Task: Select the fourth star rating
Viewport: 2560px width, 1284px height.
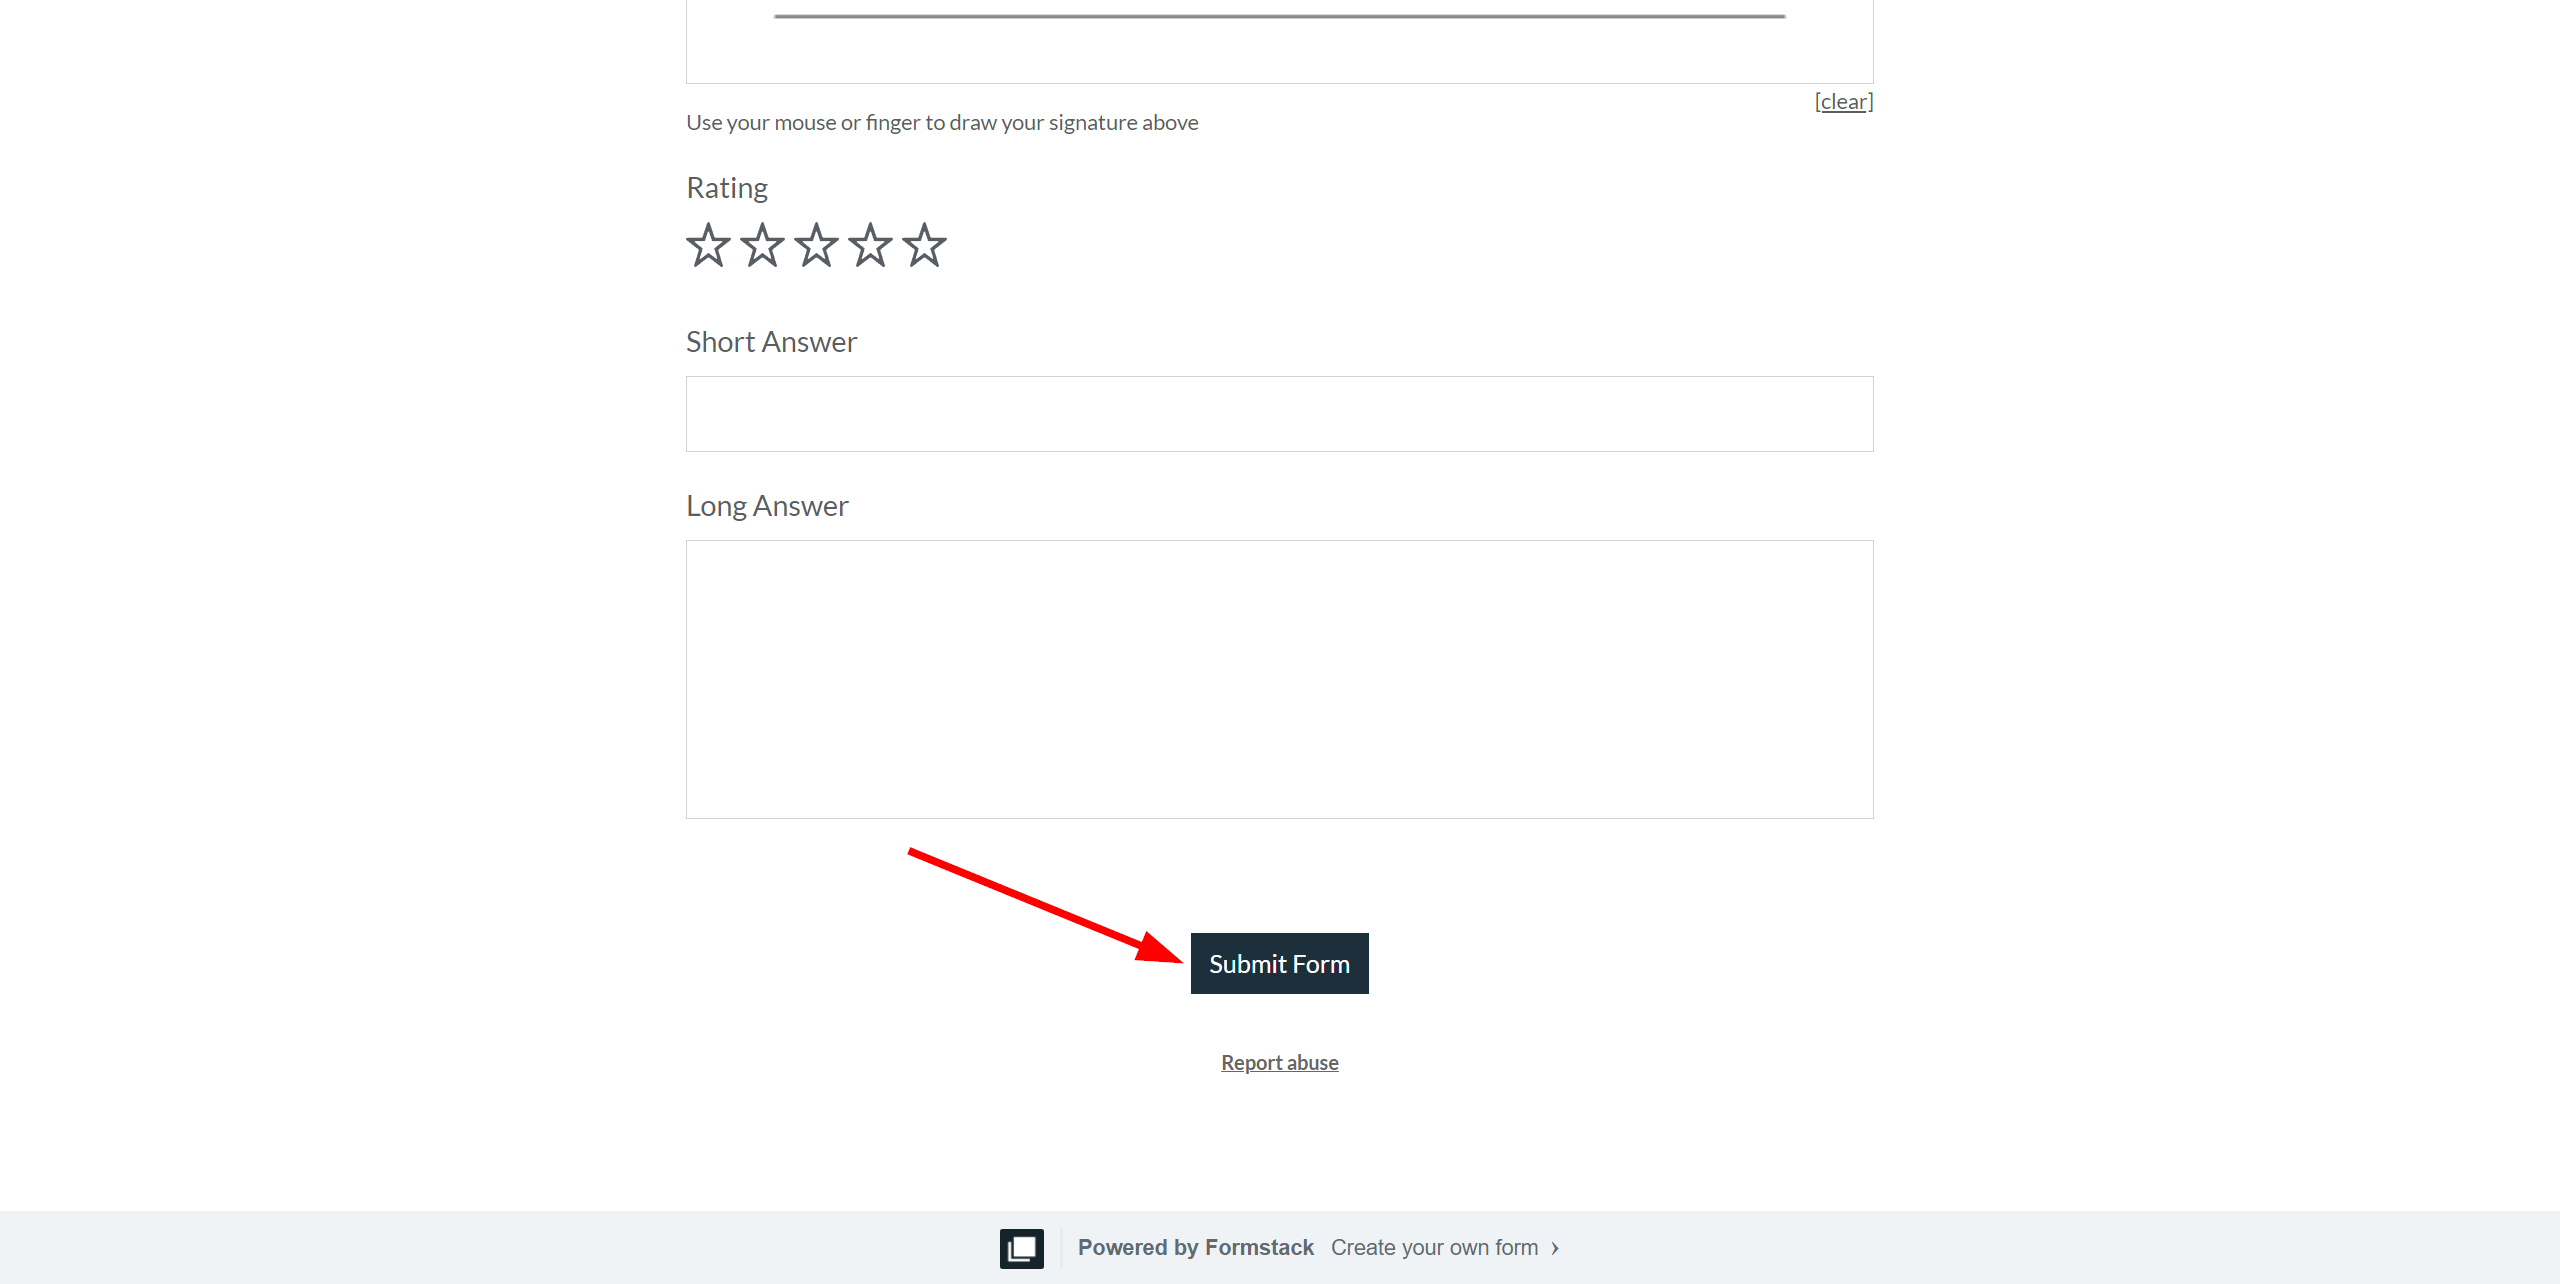Action: [868, 244]
